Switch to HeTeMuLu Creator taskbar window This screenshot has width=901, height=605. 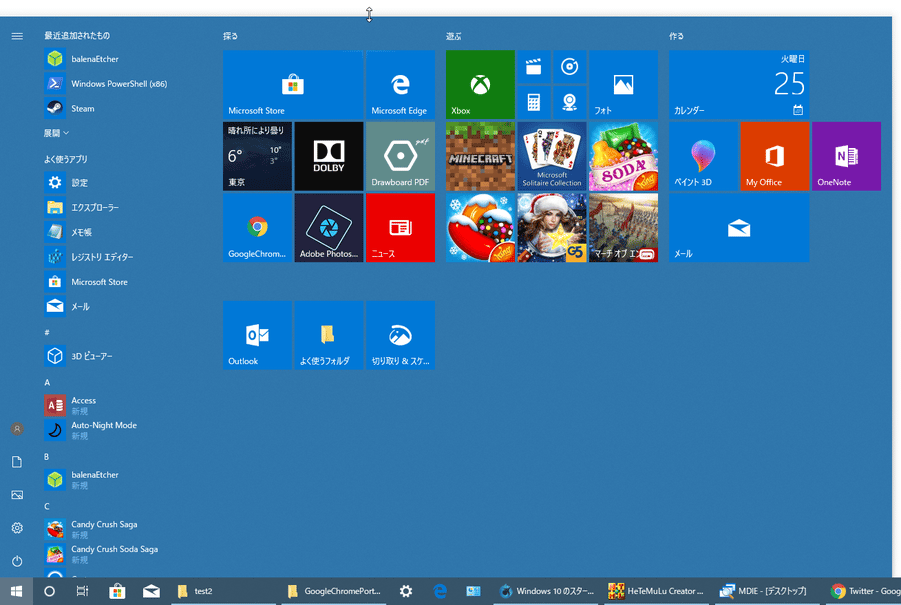tap(656, 591)
